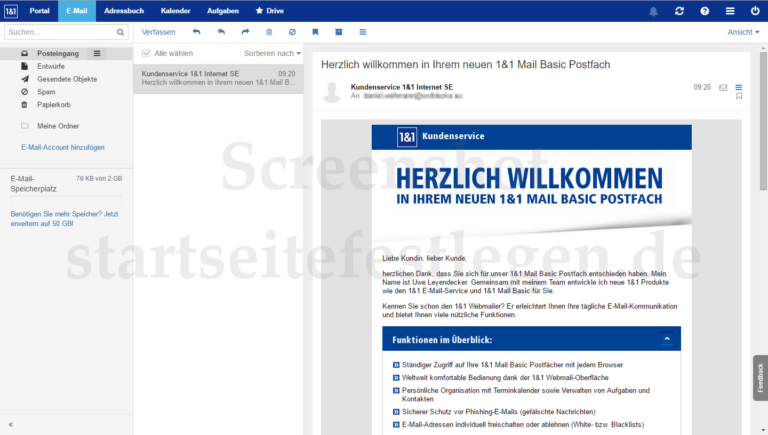
Task: Open more actions toolbar menu icon
Action: tap(362, 32)
